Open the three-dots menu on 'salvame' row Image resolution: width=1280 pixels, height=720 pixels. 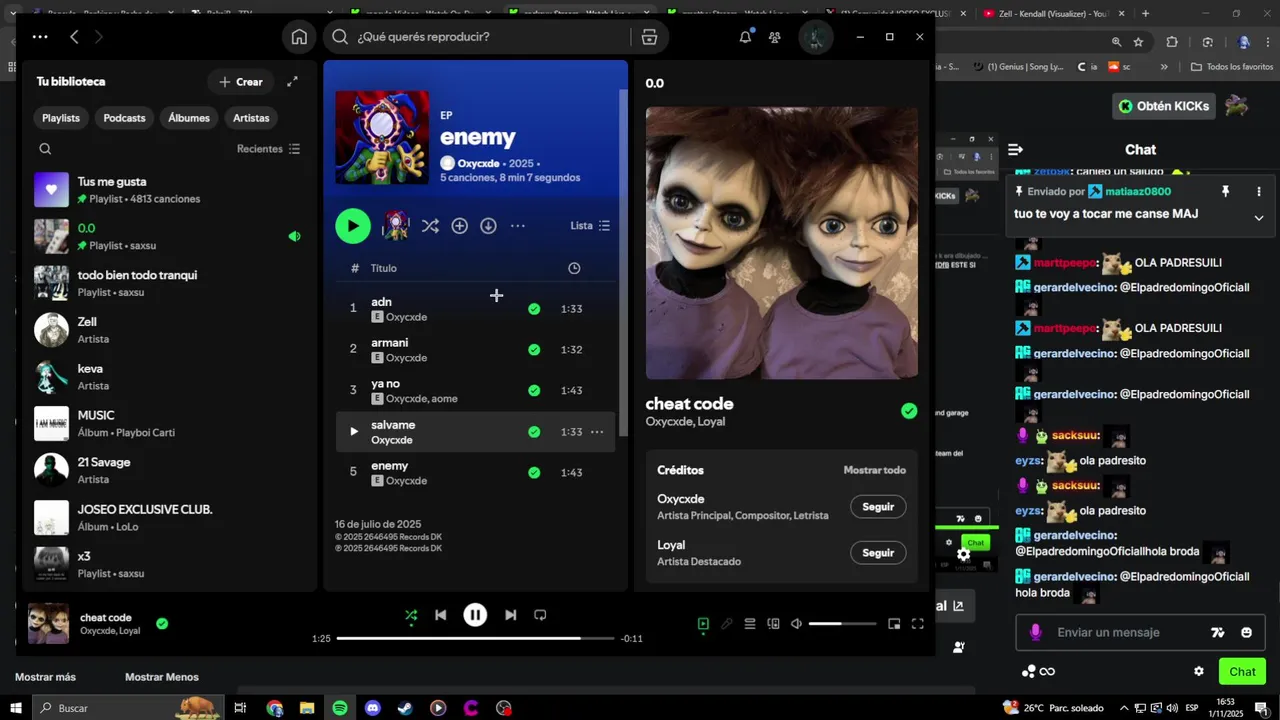[597, 432]
